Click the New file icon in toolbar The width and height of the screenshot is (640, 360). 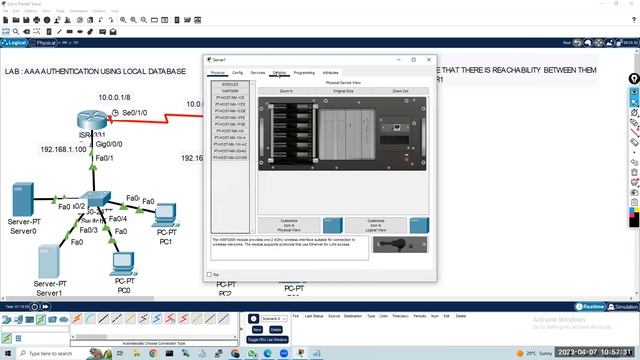point(6,20)
